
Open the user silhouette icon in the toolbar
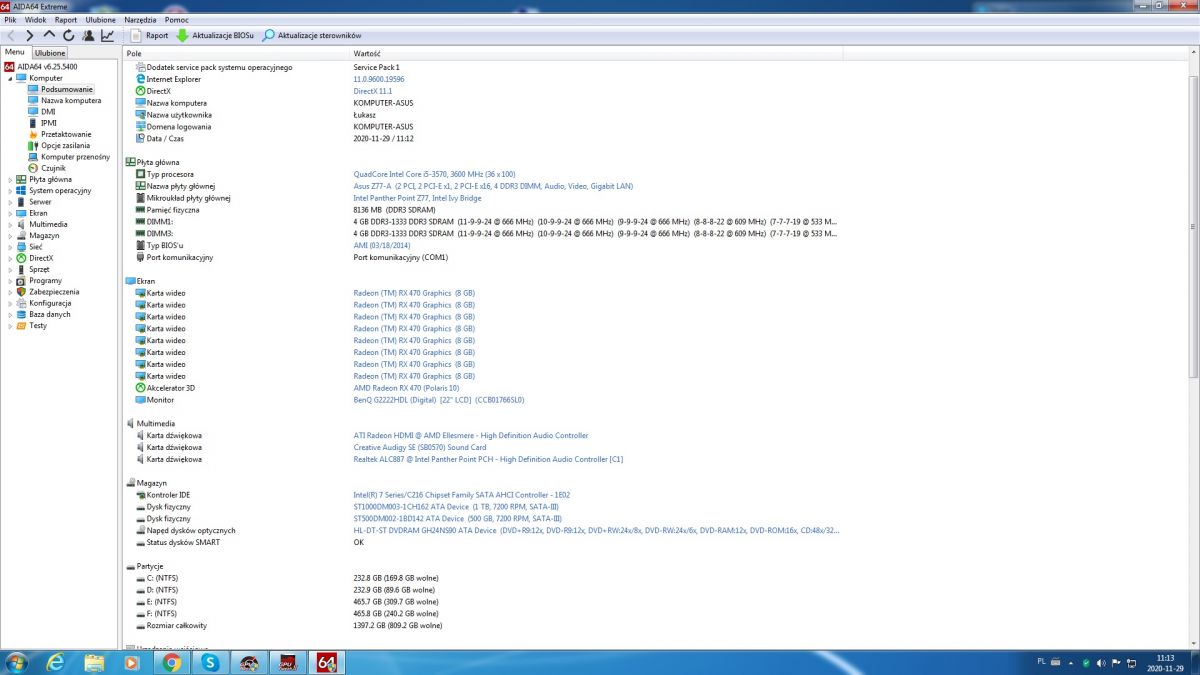click(88, 35)
